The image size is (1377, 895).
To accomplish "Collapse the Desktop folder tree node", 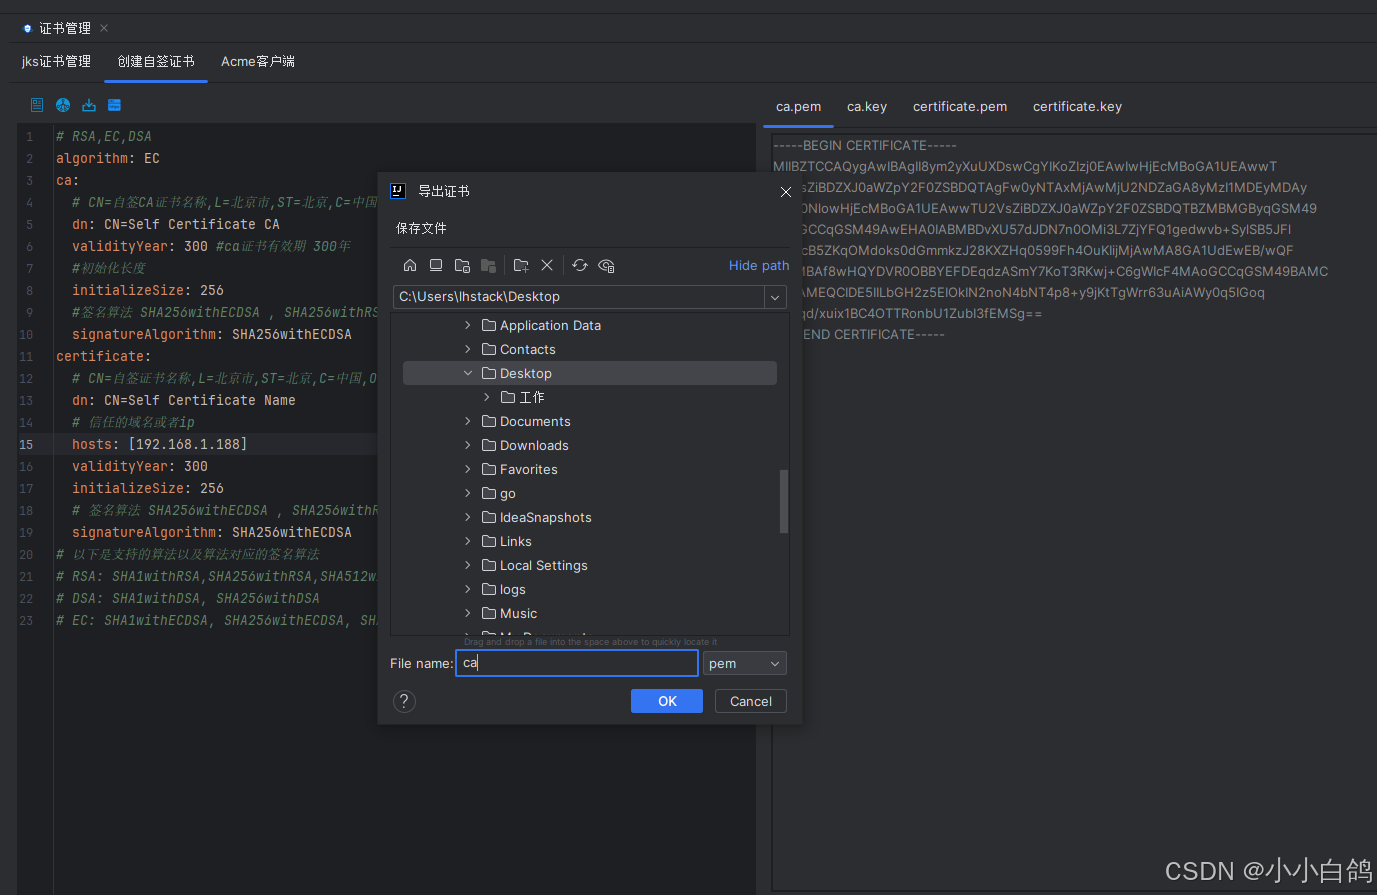I will (x=468, y=373).
